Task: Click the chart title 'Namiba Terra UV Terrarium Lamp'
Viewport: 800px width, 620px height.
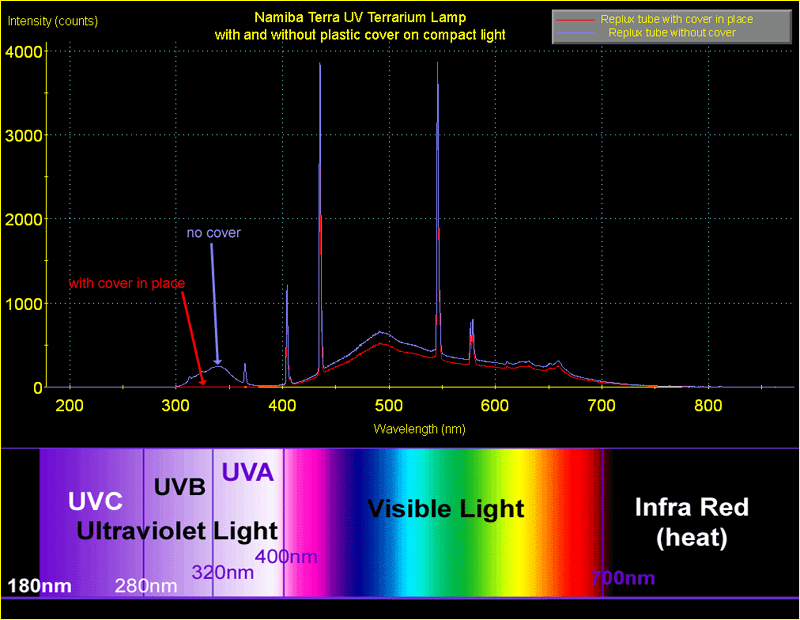Action: tap(360, 18)
